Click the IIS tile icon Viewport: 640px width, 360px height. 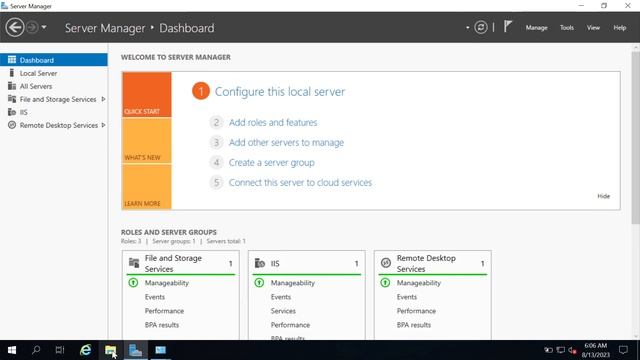tap(260, 263)
